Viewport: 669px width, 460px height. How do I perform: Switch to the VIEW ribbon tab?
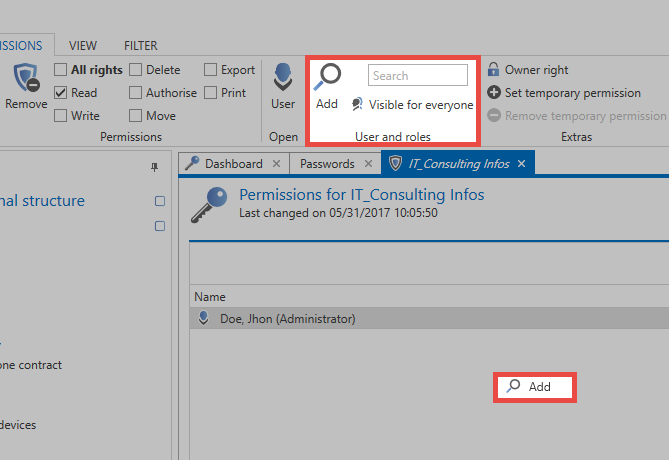pos(83,45)
